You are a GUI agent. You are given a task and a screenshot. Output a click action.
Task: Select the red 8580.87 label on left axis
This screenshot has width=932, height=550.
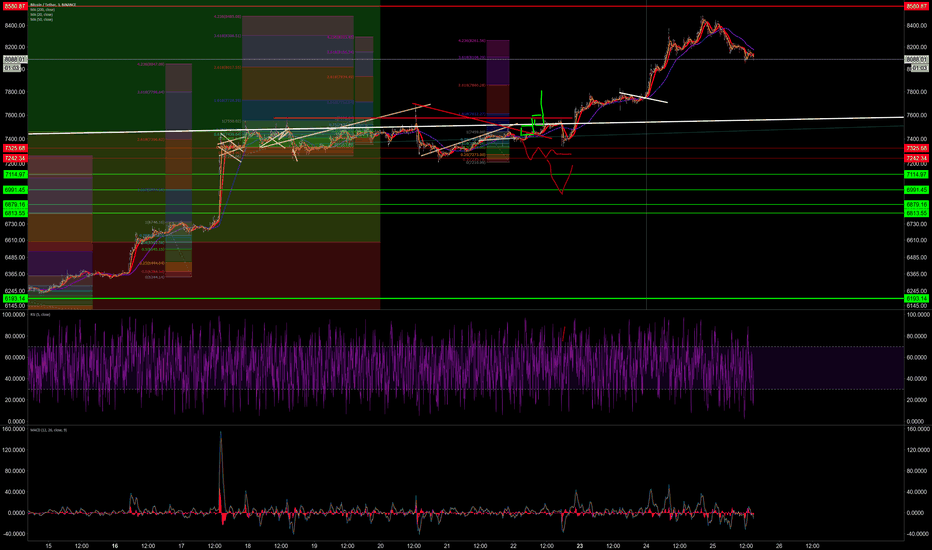click(15, 6)
